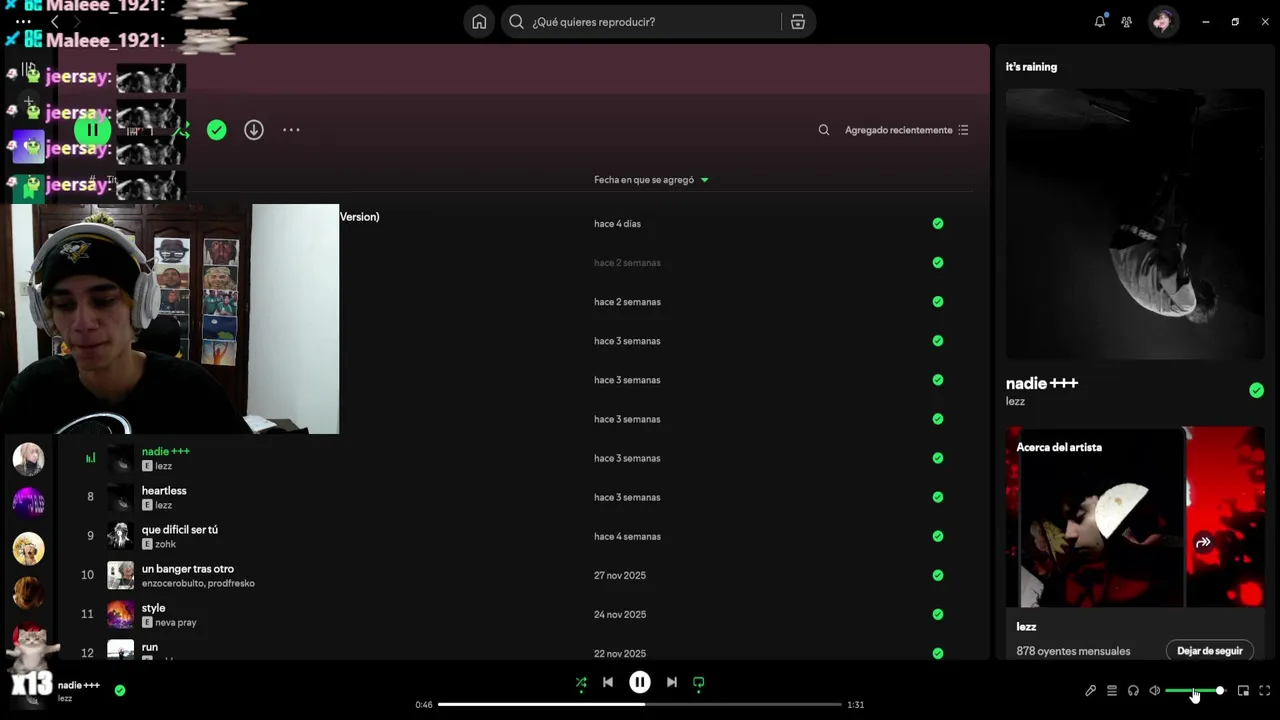Image resolution: width=1280 pixels, height=720 pixels.
Task: Mute the volume speaker icon
Action: pos(1155,690)
